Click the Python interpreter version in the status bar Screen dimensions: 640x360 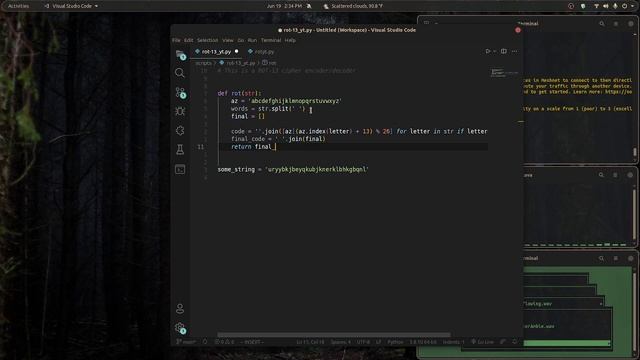pyautogui.click(x=423, y=342)
